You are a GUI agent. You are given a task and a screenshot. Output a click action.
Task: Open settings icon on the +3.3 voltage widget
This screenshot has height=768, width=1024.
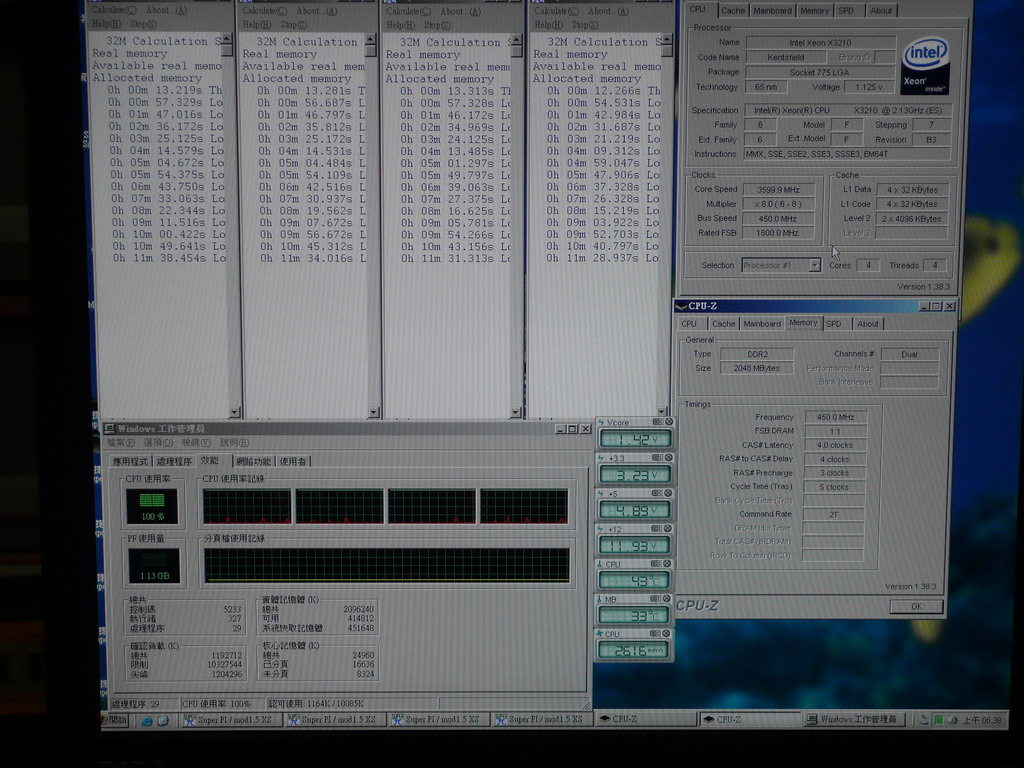[657, 458]
